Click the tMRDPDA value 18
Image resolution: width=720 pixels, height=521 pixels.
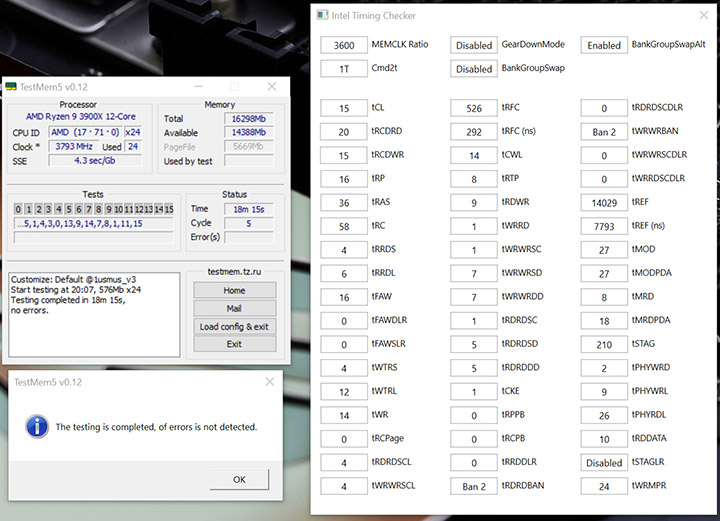[x=604, y=321]
